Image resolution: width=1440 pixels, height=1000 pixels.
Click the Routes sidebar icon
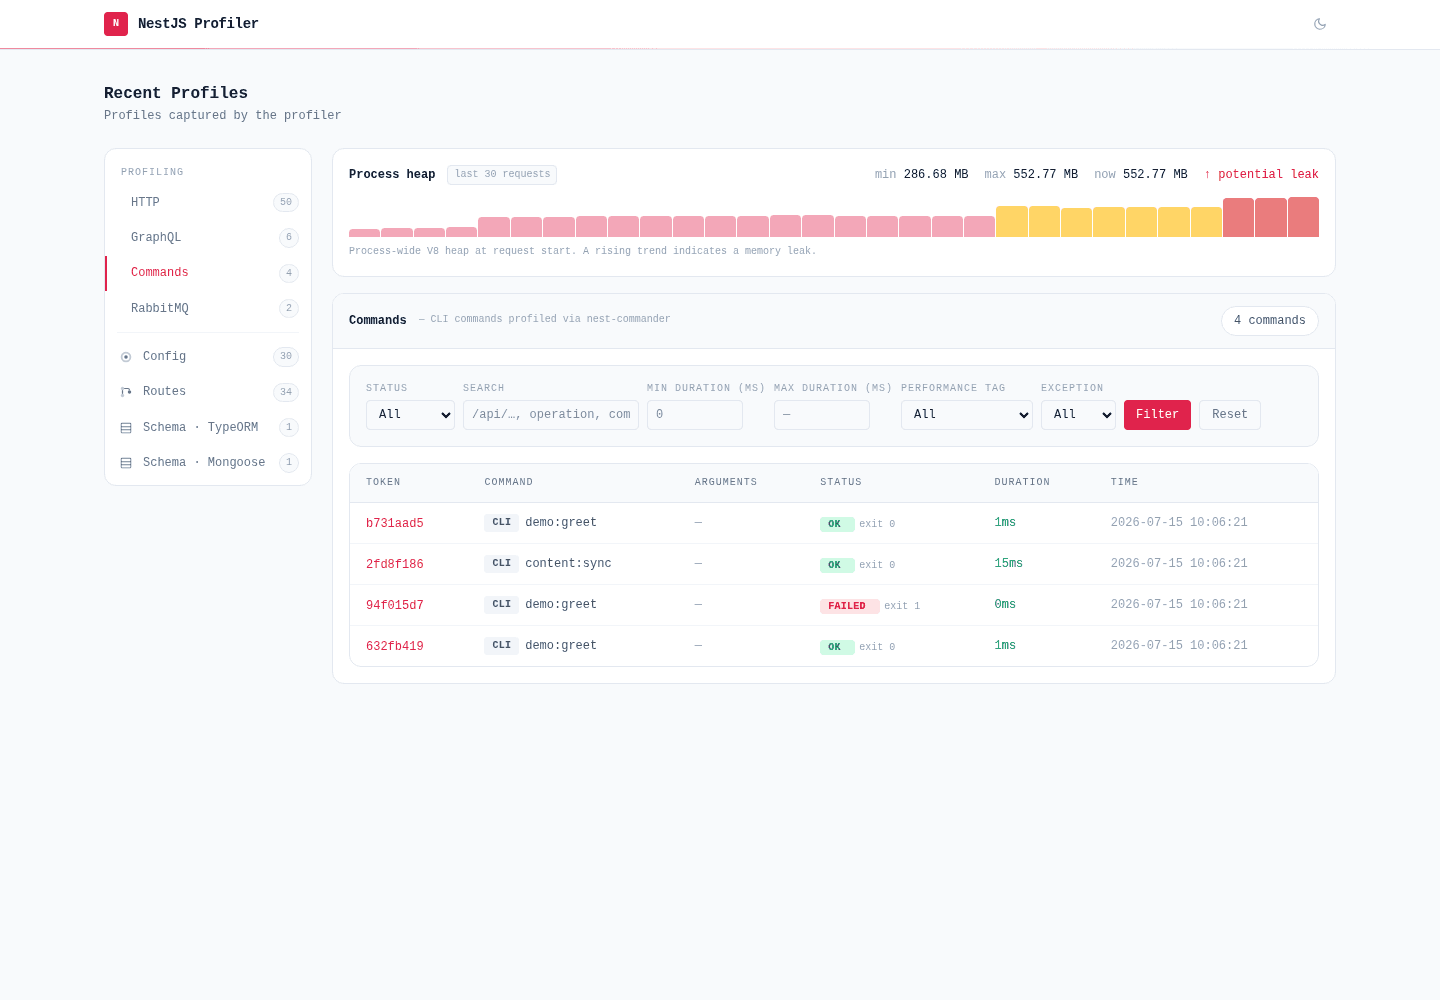126,392
